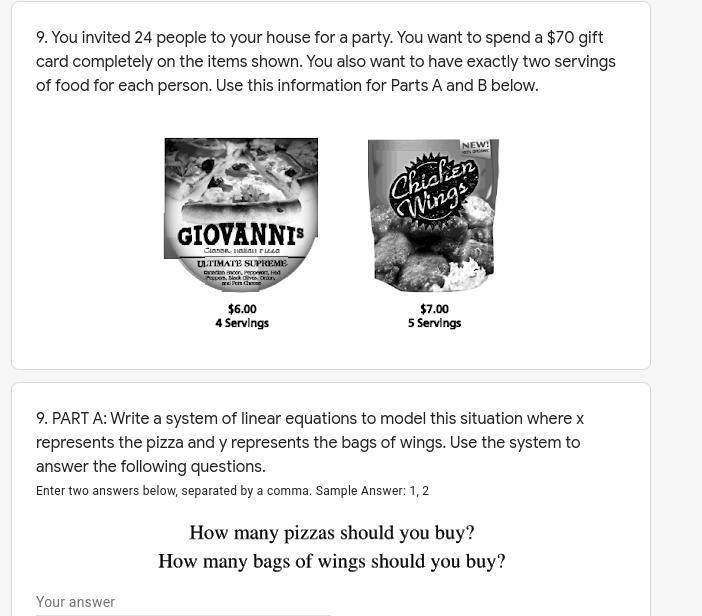Click the "Sample Answer: 1, 2" hint text
The width and height of the screenshot is (702, 616).
[x=372, y=491]
